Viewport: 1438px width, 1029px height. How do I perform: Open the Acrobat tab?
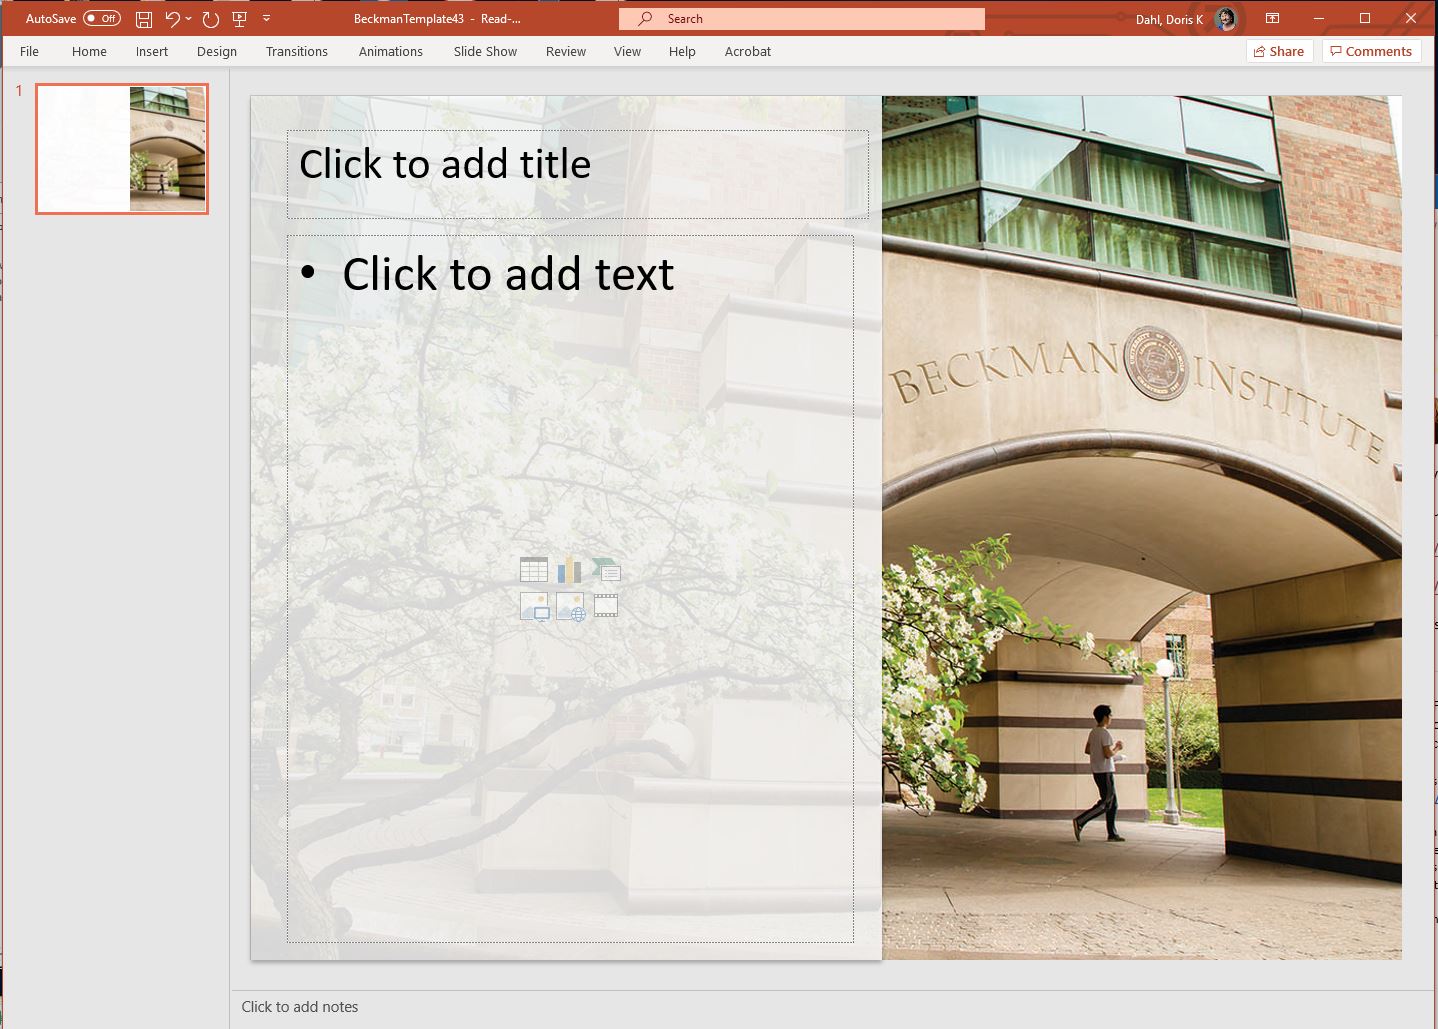(748, 51)
